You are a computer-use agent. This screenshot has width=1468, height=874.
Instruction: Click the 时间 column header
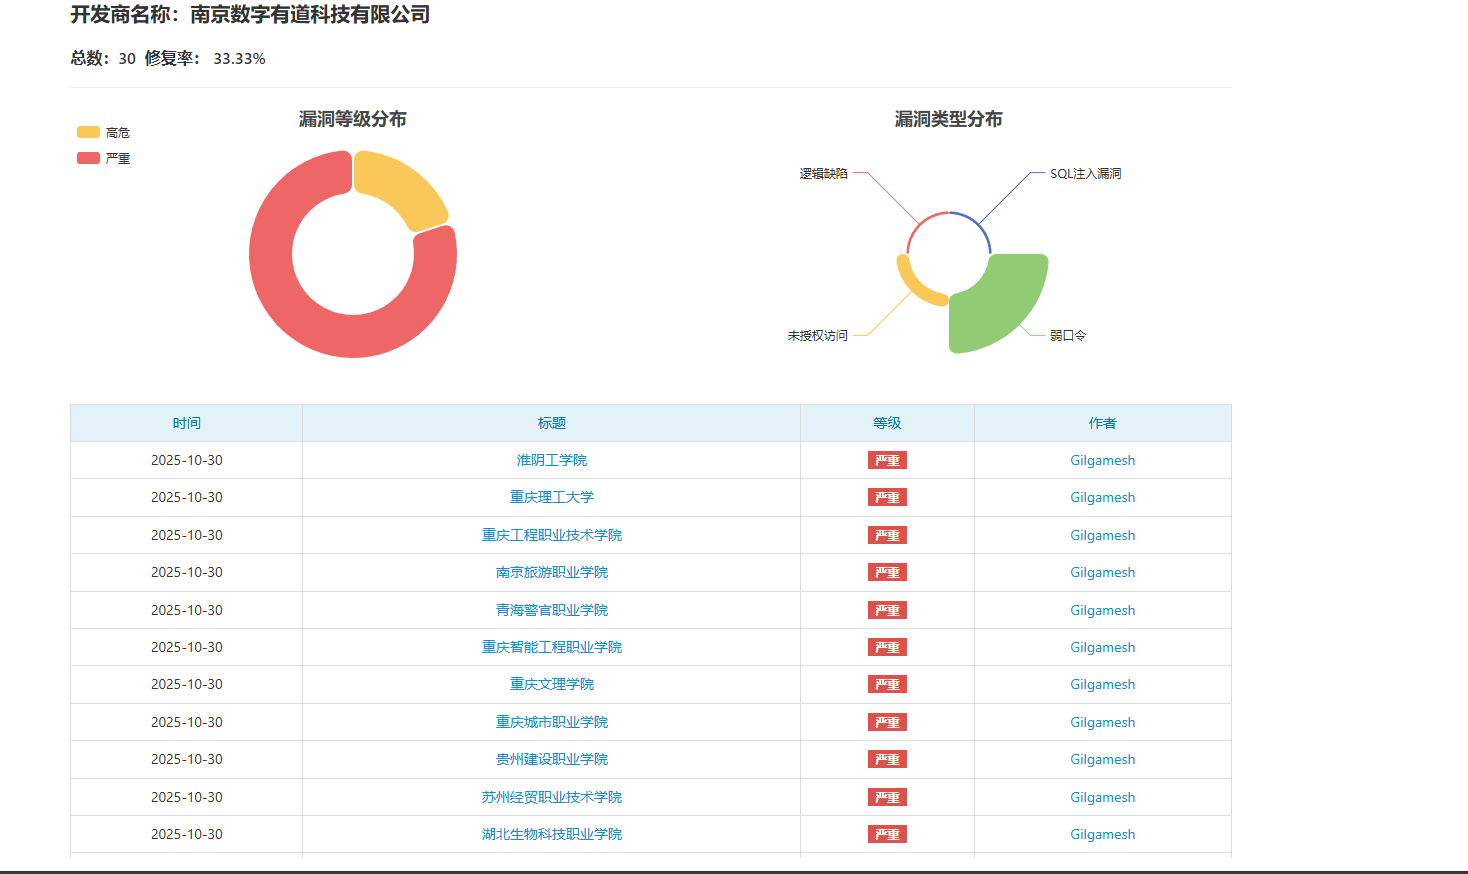coord(186,423)
